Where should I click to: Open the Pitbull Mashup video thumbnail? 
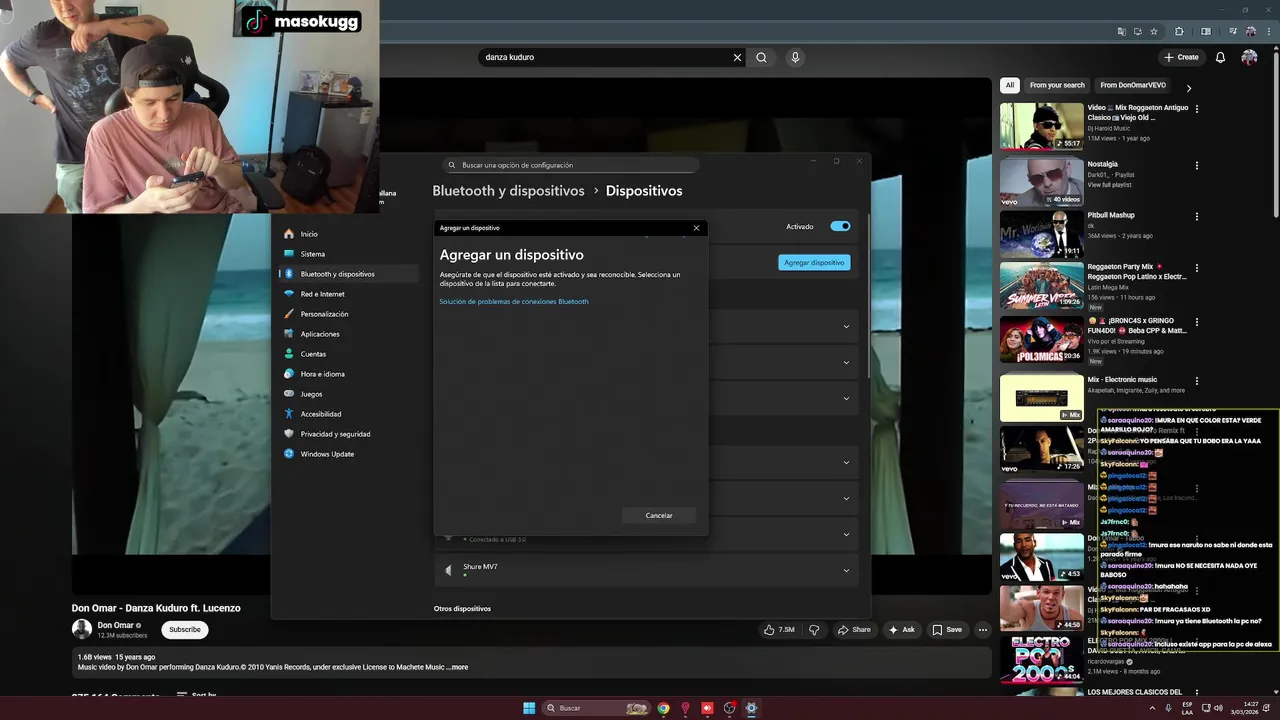click(1041, 234)
